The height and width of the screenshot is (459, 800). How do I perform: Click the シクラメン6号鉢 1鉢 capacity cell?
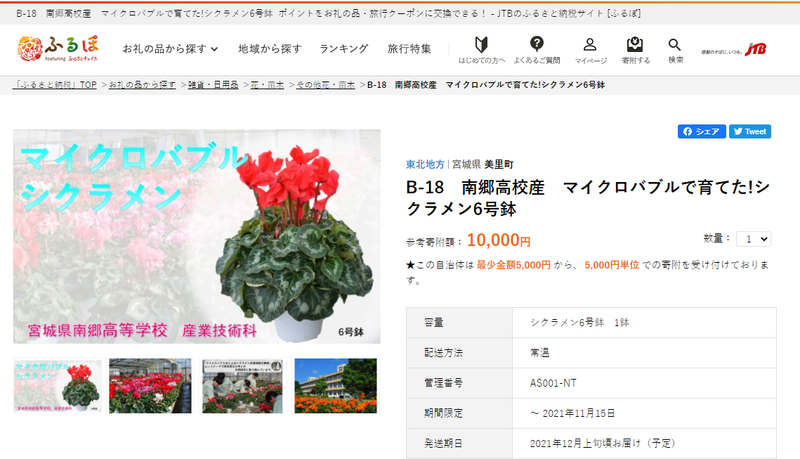point(644,322)
